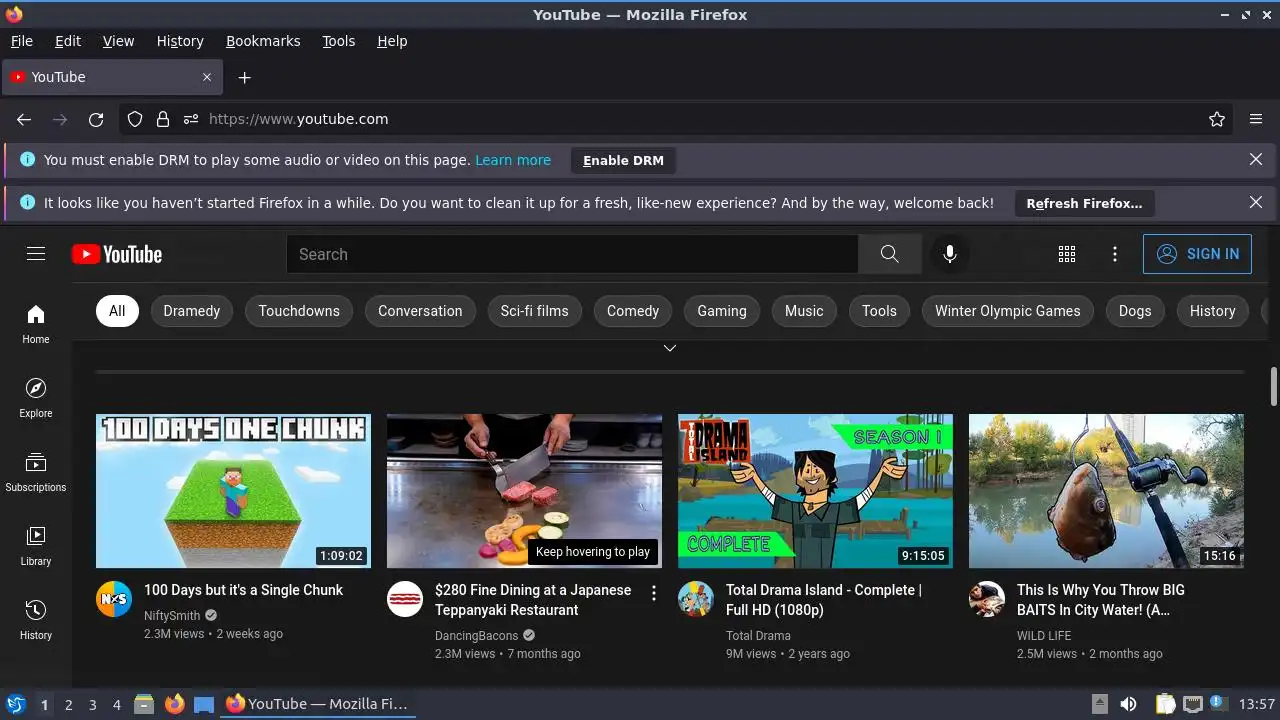The width and height of the screenshot is (1280, 720).
Task: Select the Dramedy filter chip
Action: [191, 311]
